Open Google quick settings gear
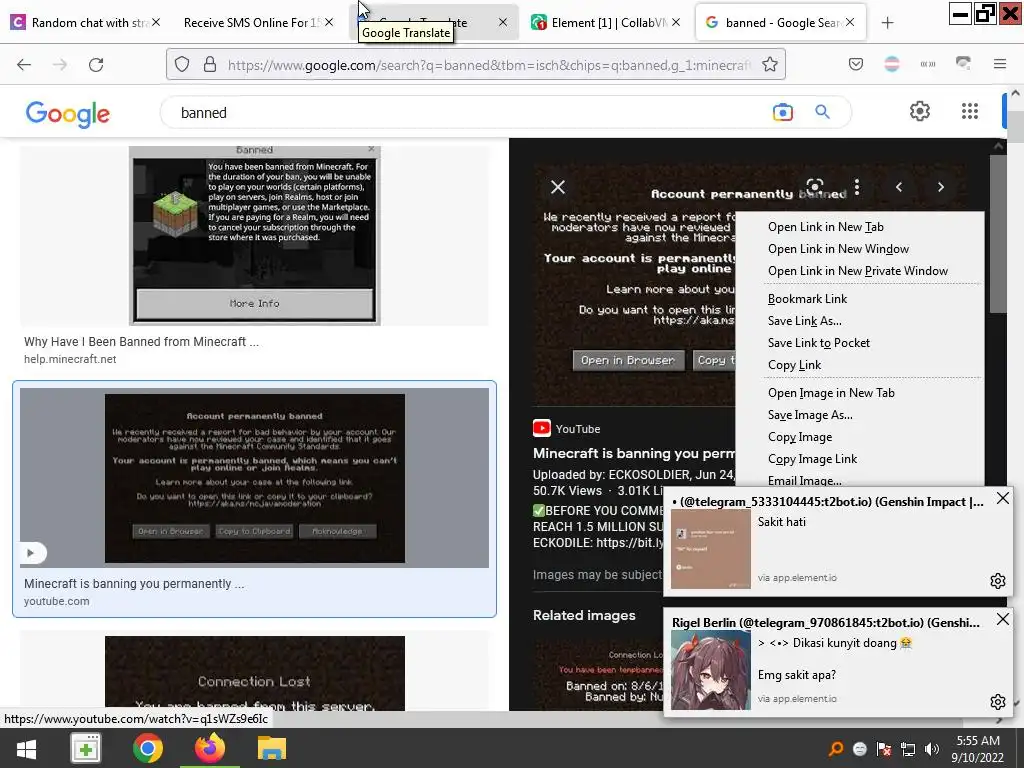 tap(920, 111)
